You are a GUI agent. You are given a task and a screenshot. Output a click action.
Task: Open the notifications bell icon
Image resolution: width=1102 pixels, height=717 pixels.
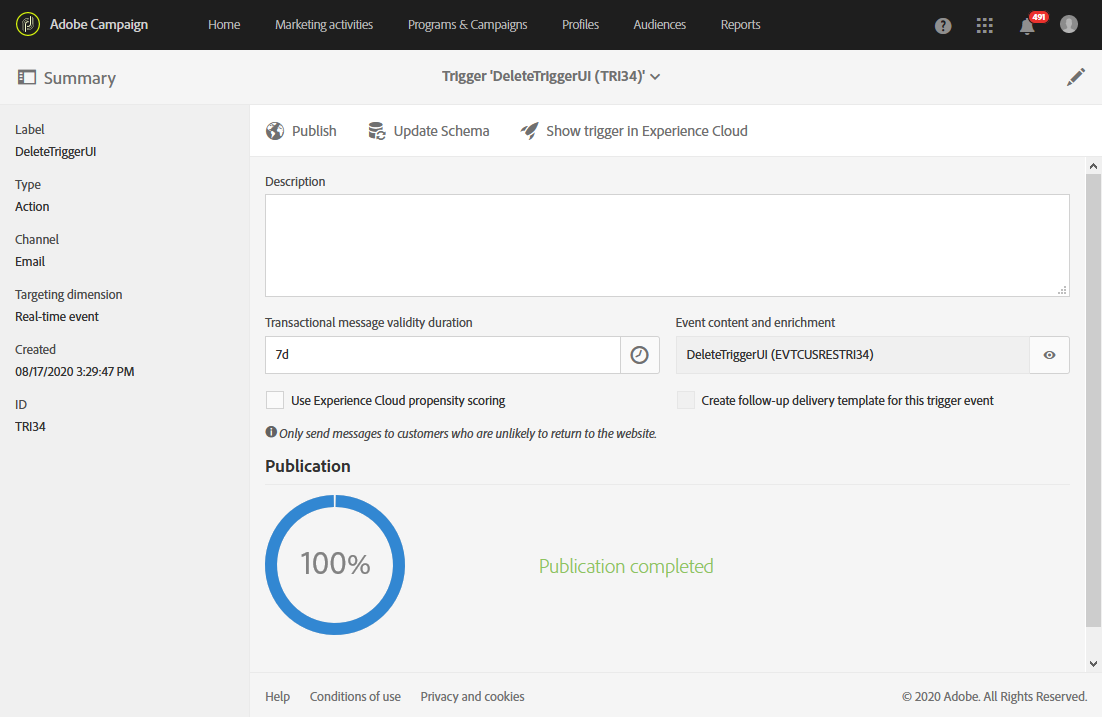[1027, 27]
